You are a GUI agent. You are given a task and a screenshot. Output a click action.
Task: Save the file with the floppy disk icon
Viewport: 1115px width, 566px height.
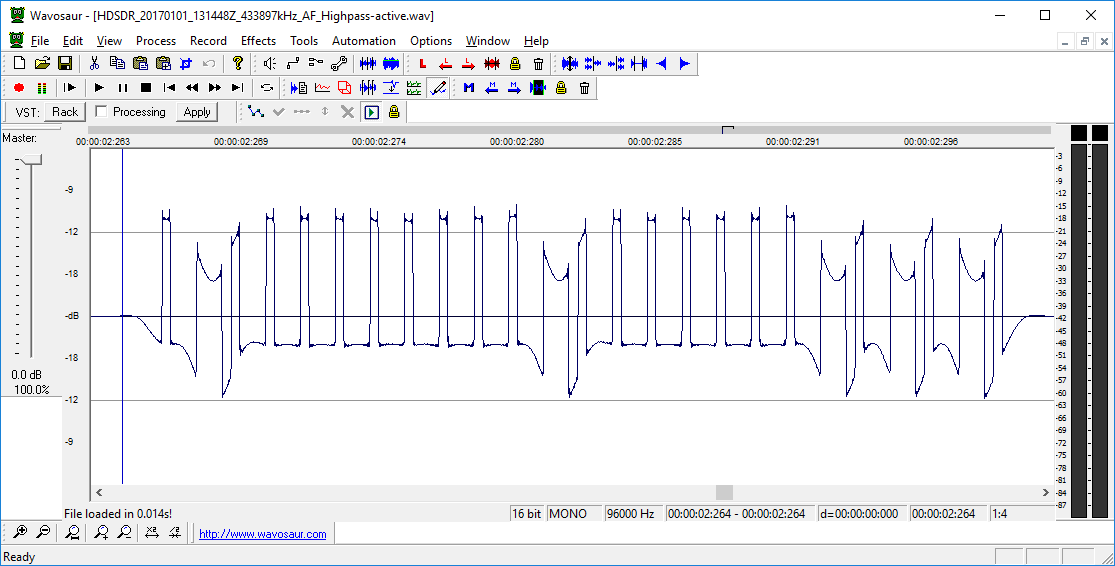click(x=65, y=63)
